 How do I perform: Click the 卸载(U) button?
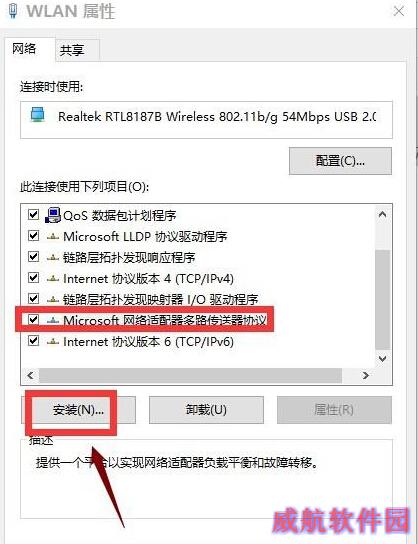206,410
